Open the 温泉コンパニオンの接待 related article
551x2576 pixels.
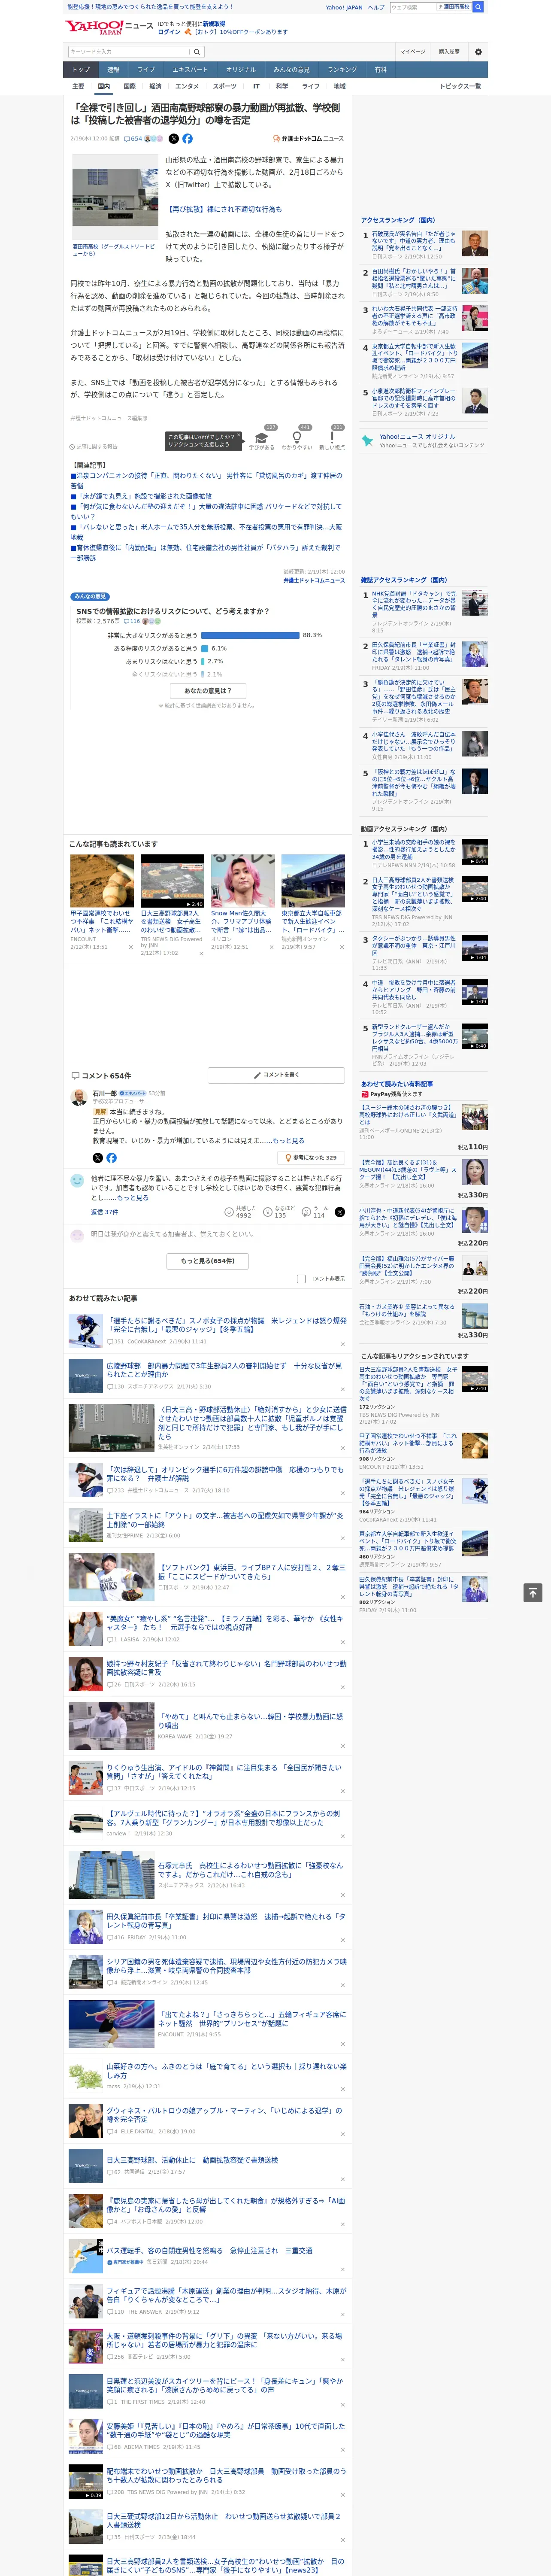[206, 480]
